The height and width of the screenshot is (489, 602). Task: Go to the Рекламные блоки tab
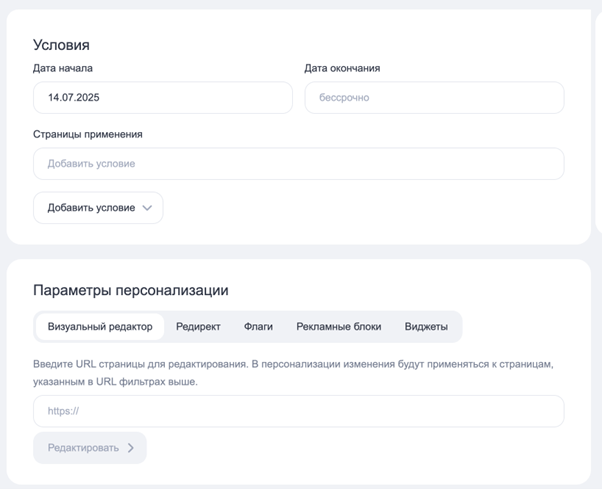tap(338, 327)
